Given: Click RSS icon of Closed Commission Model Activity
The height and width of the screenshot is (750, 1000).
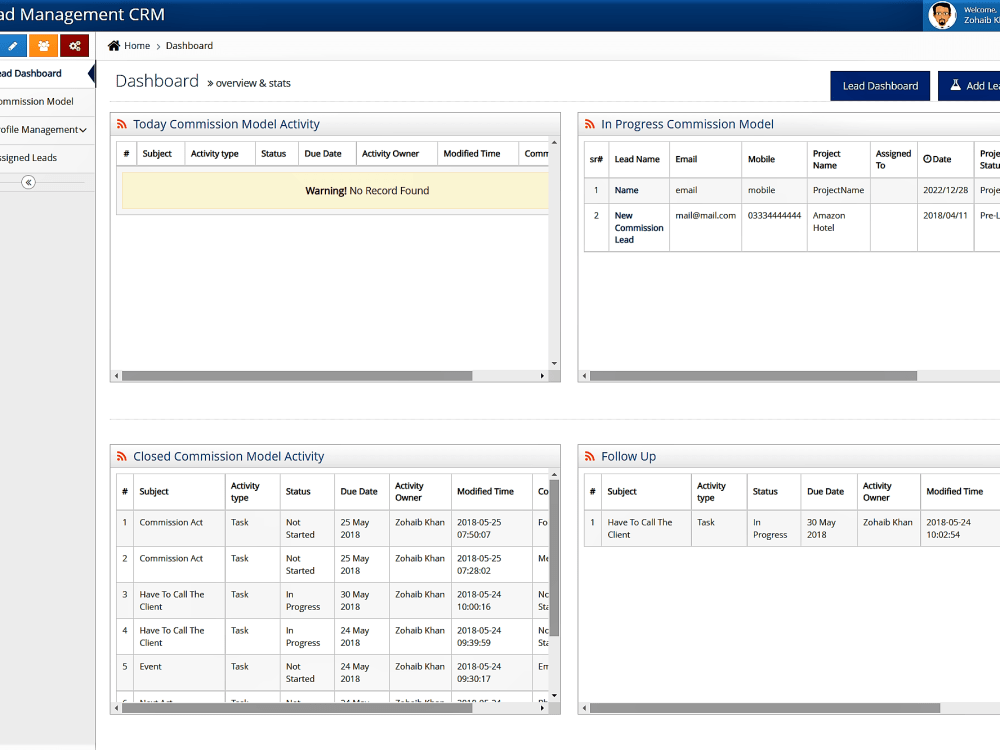Looking at the screenshot, I should pos(122,457).
